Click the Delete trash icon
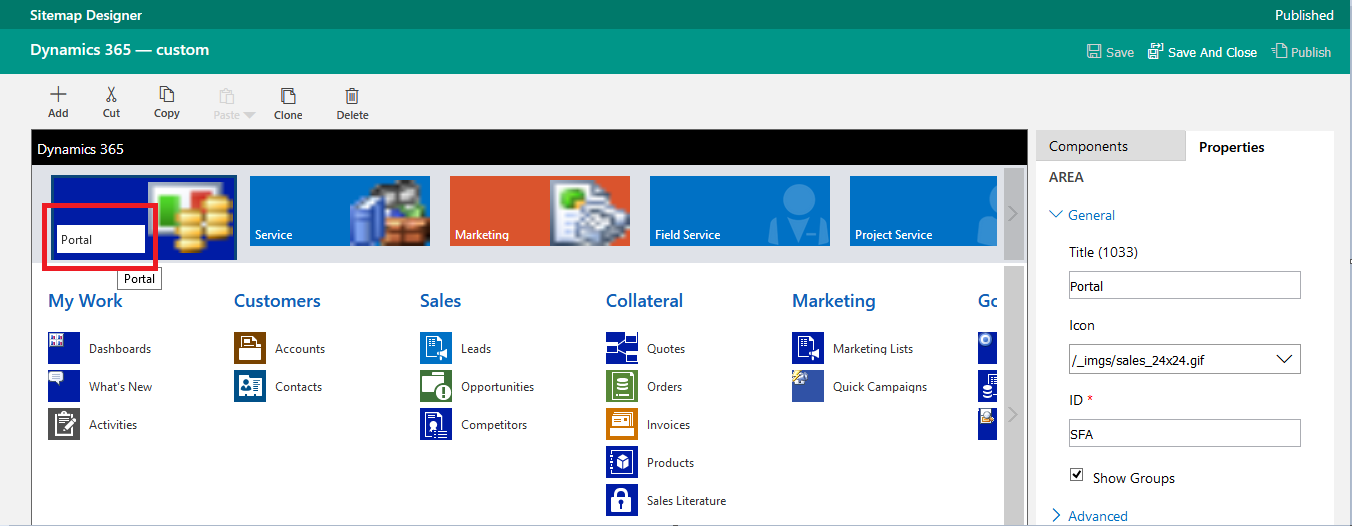Image resolution: width=1352 pixels, height=526 pixels. tap(352, 96)
